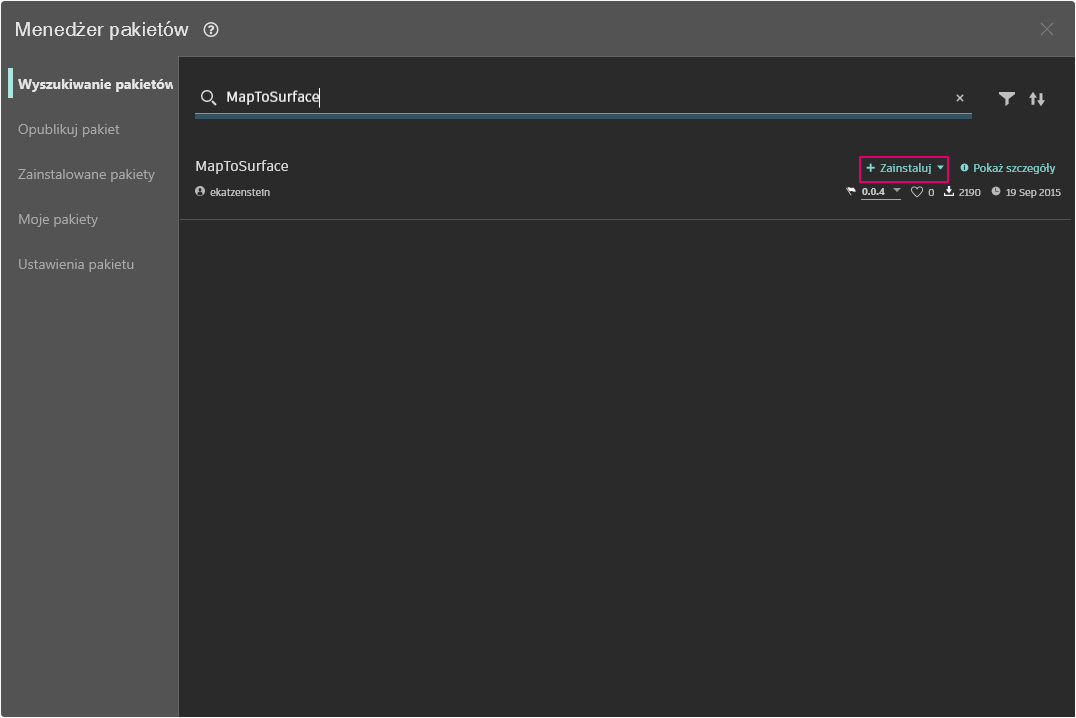Open the Package Manager help icon
The height and width of the screenshot is (718, 1076).
coord(211,30)
